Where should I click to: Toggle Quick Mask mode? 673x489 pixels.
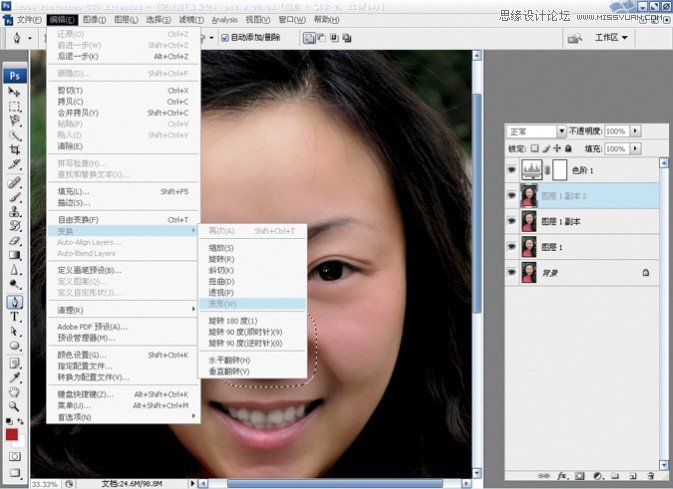tap(15, 456)
